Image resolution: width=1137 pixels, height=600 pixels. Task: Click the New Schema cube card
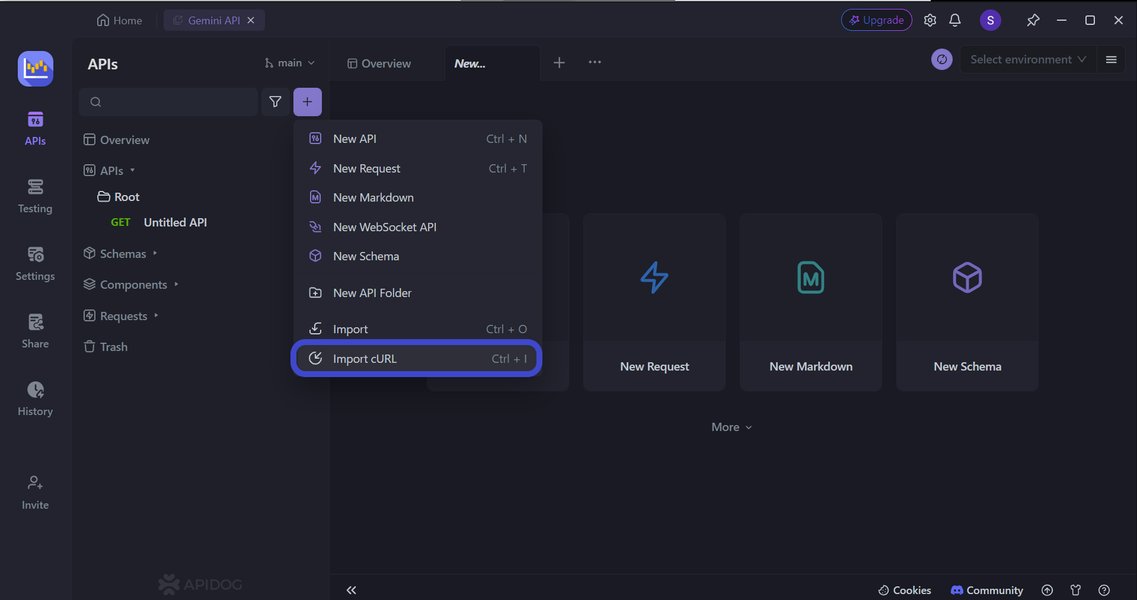click(x=967, y=302)
